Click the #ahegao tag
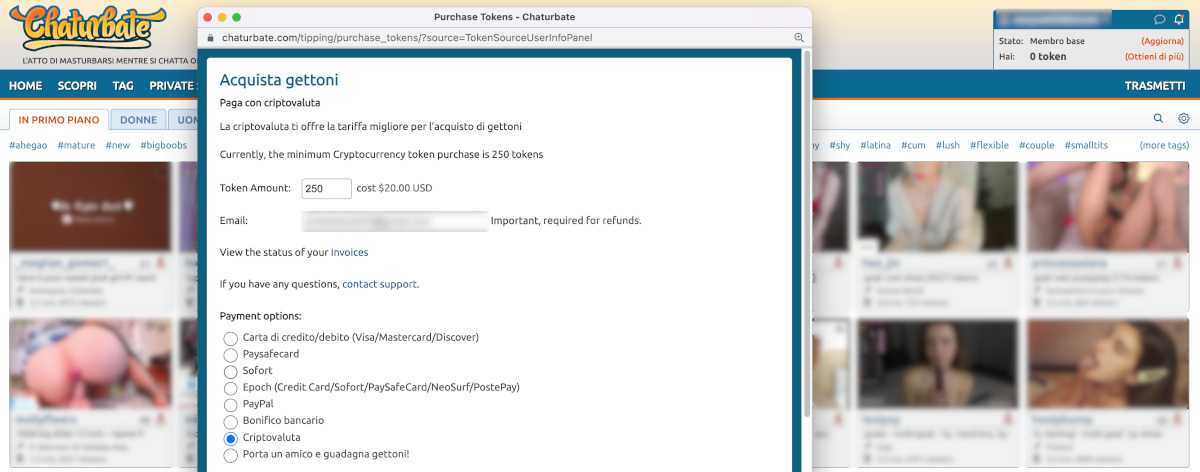Viewport: 1200px width, 472px height. tap(28, 145)
